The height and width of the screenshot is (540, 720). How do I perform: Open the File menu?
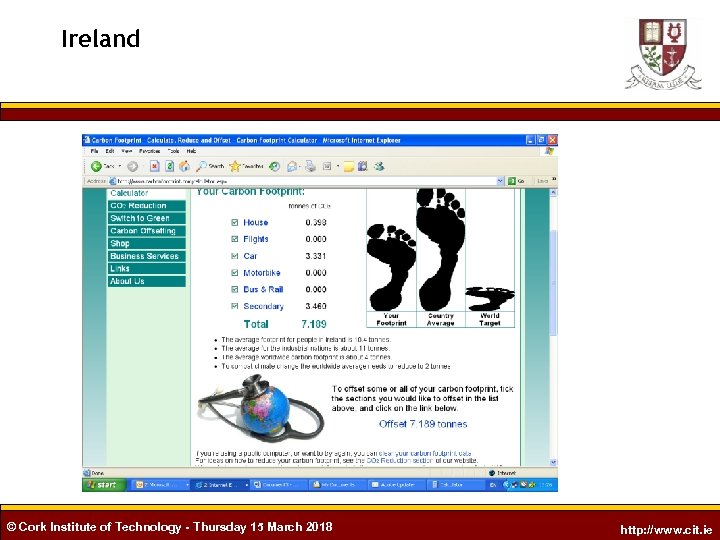coord(94,151)
